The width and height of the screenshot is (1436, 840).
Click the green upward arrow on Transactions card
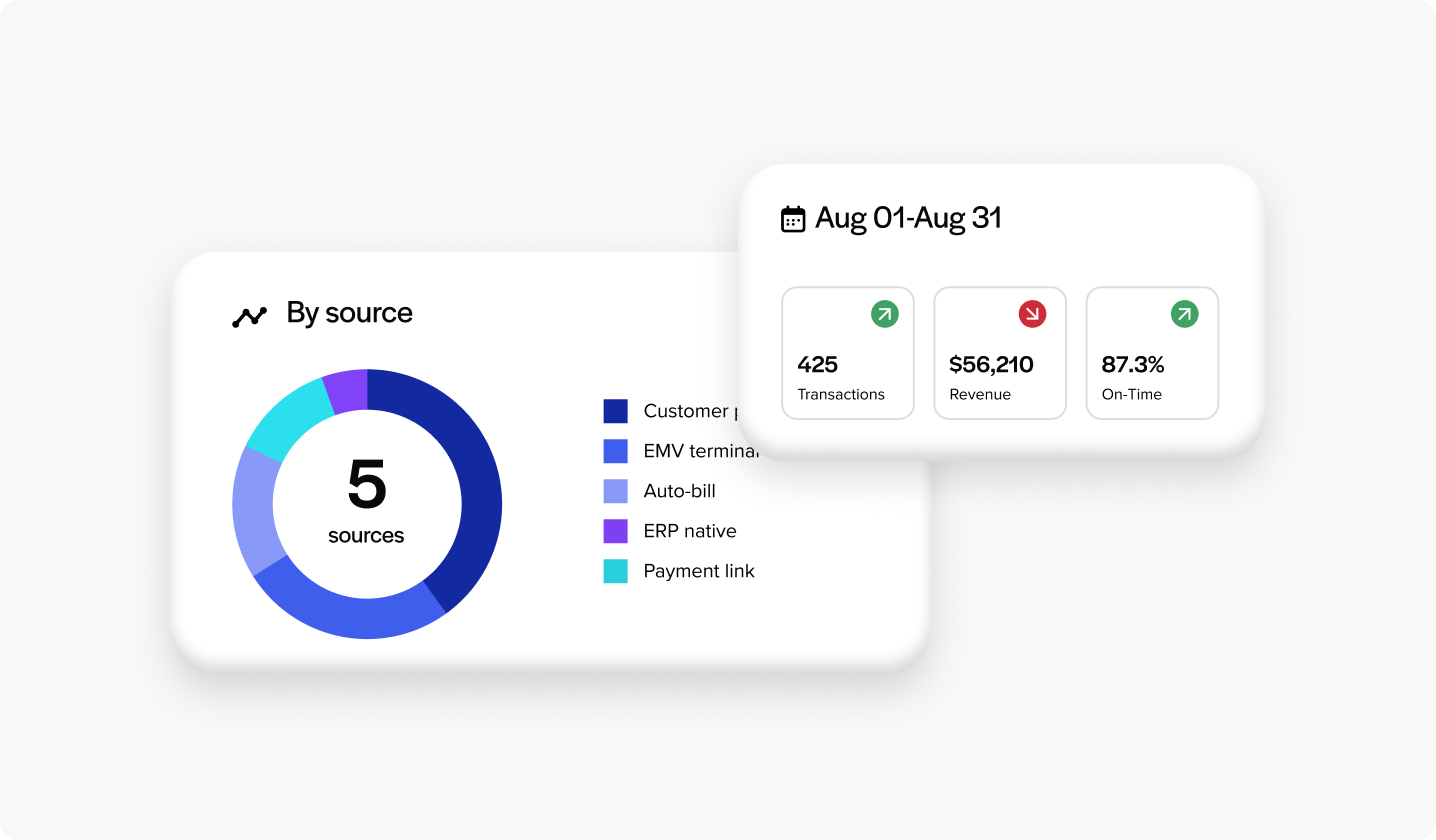pyautogui.click(x=882, y=313)
